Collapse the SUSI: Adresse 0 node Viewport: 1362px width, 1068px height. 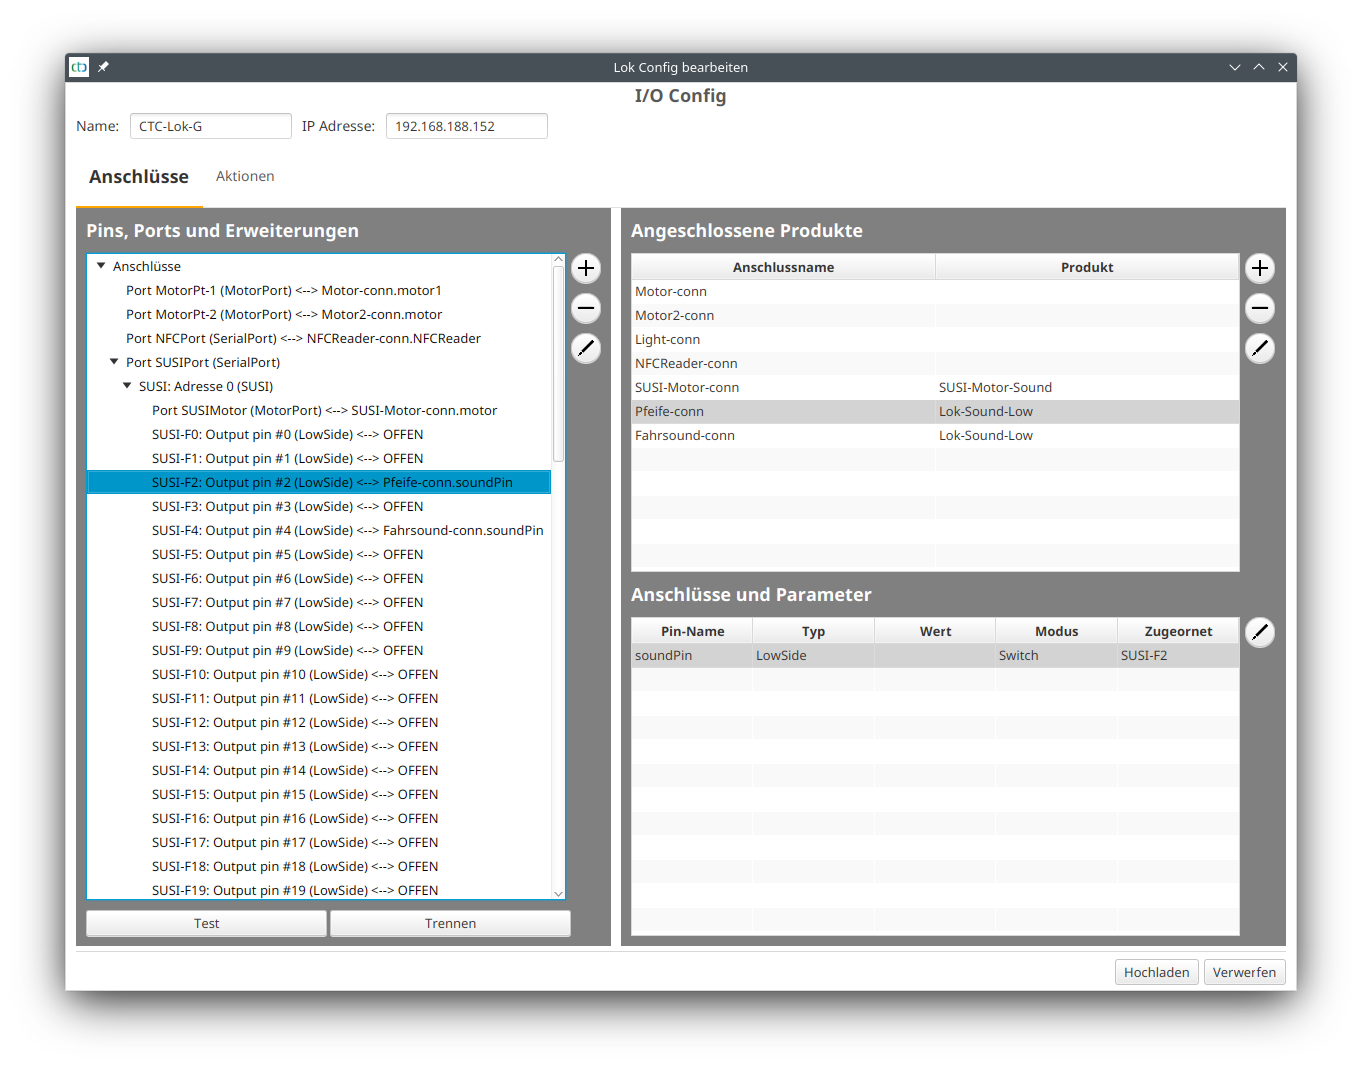coord(127,386)
